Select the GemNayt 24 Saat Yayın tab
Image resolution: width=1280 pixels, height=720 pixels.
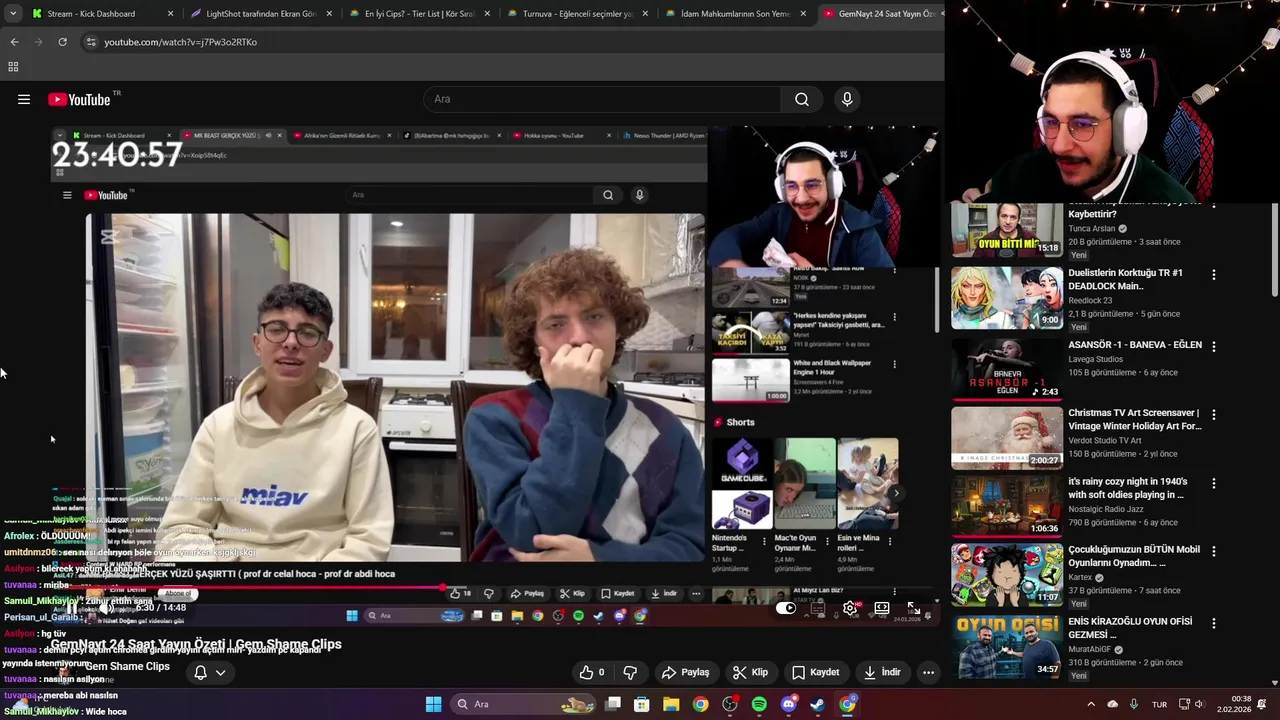click(x=880, y=14)
